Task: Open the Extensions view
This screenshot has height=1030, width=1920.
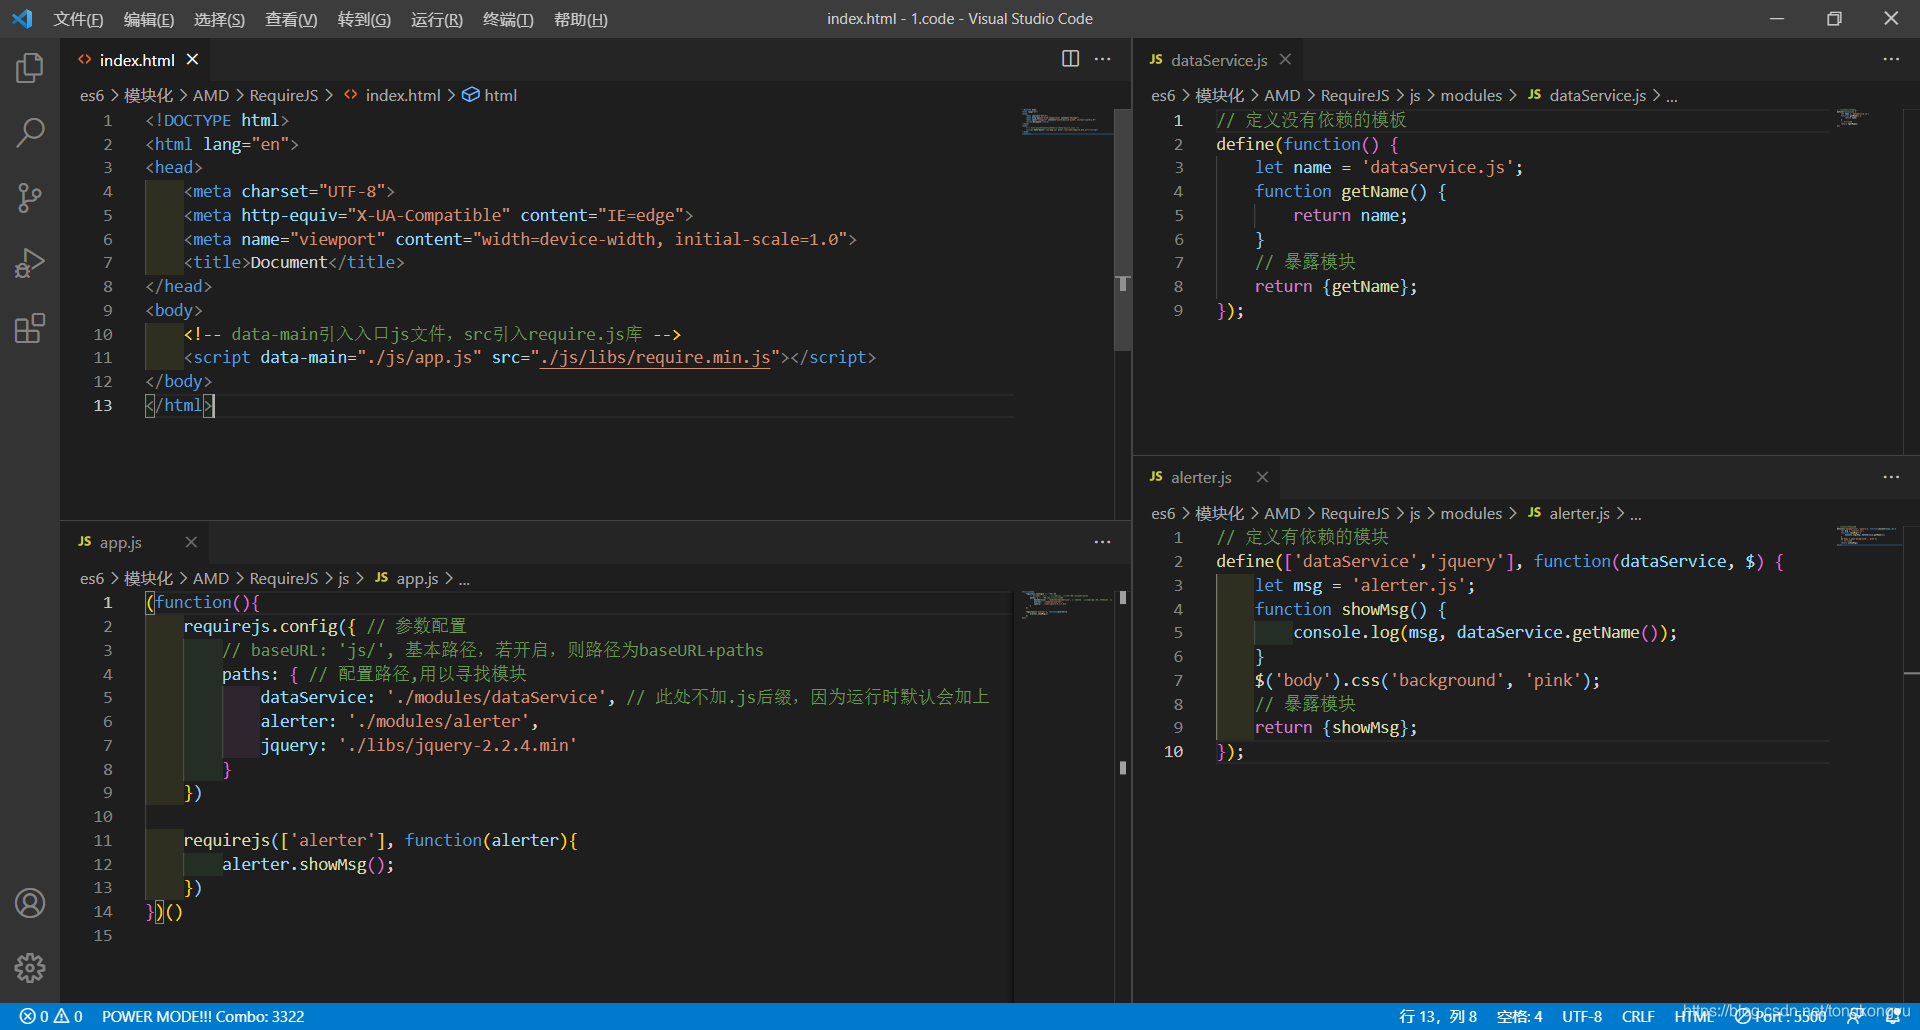Action: click(30, 328)
